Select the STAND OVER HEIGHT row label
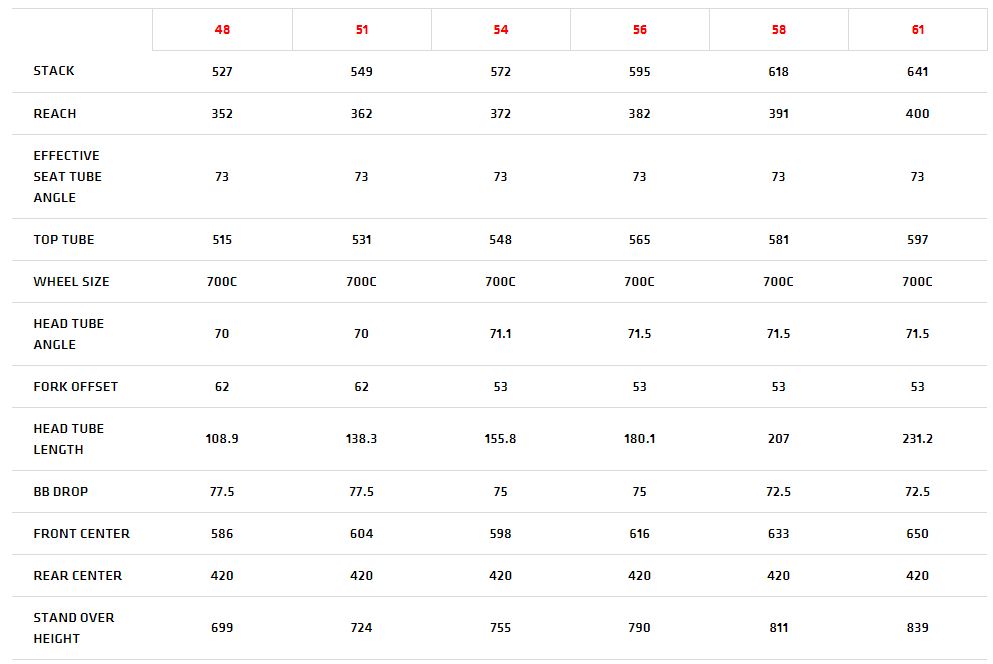Image resolution: width=993 pixels, height=664 pixels. click(73, 628)
